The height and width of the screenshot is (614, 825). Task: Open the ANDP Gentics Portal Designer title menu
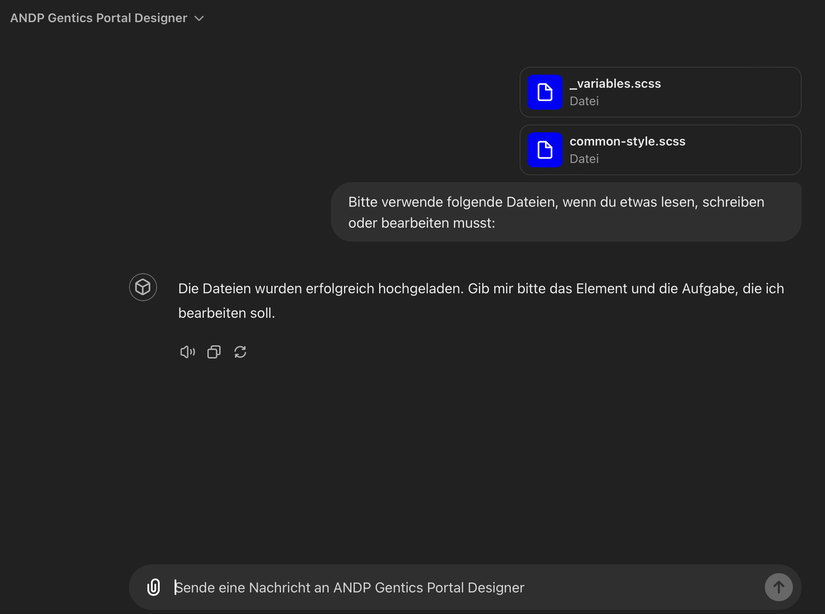98,18
